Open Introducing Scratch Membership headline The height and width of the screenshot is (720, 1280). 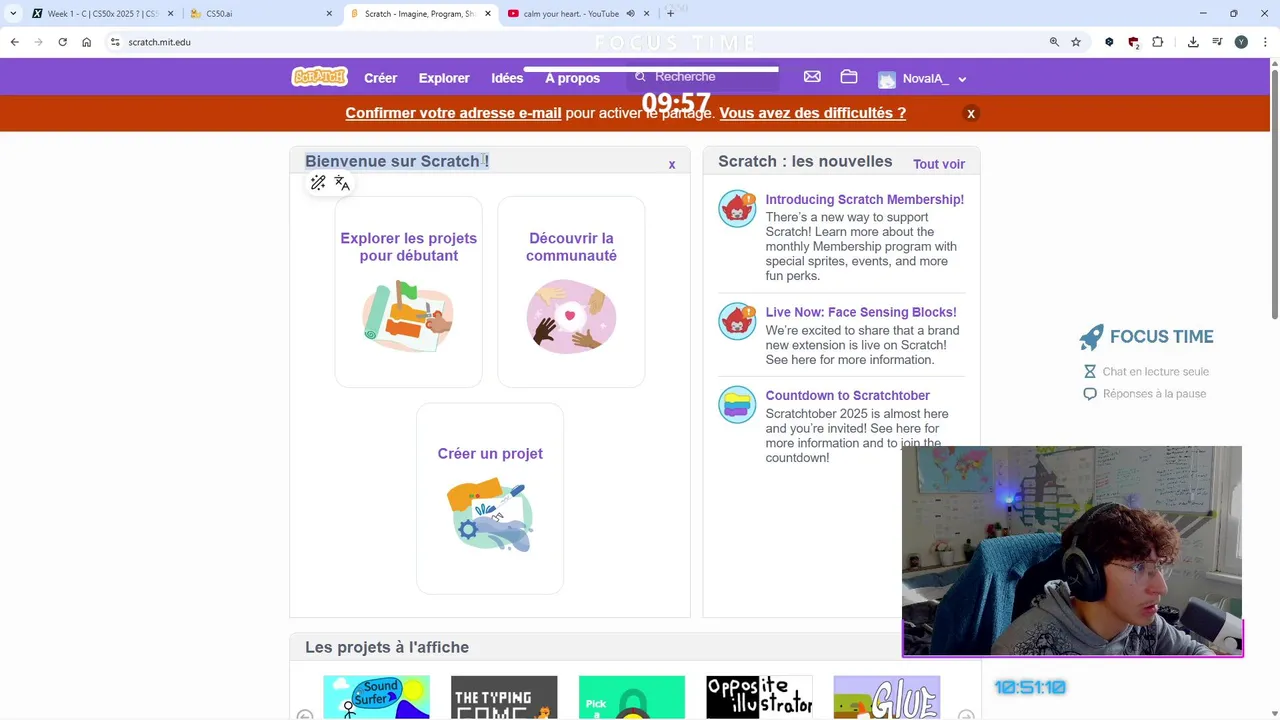864,199
